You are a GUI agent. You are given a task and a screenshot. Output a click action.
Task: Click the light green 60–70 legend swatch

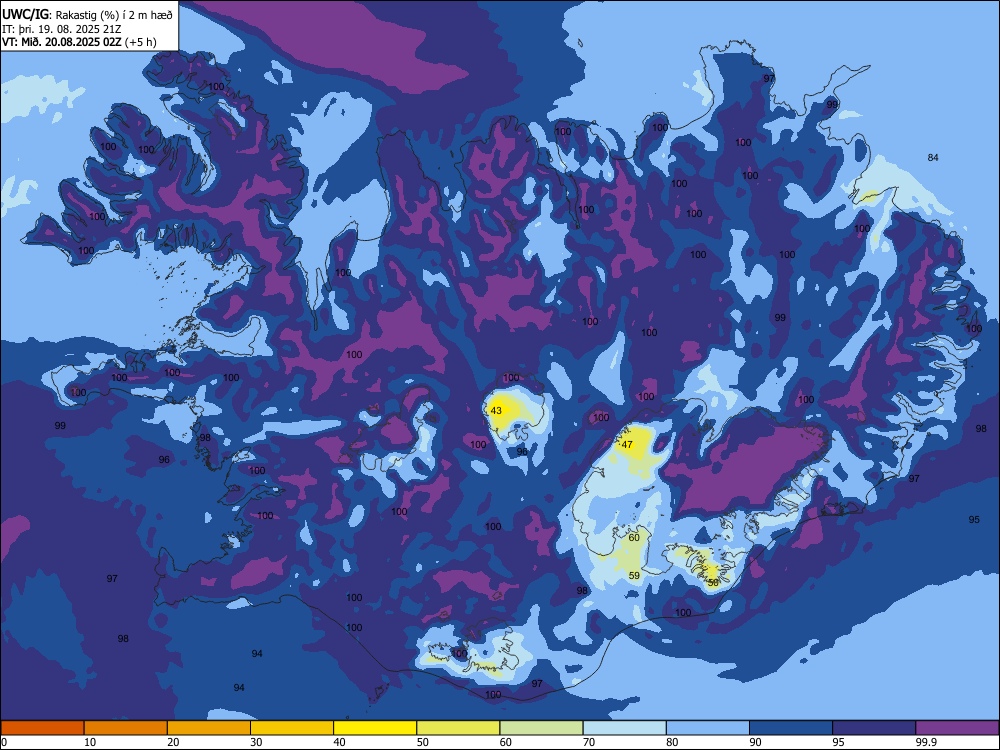(x=541, y=728)
